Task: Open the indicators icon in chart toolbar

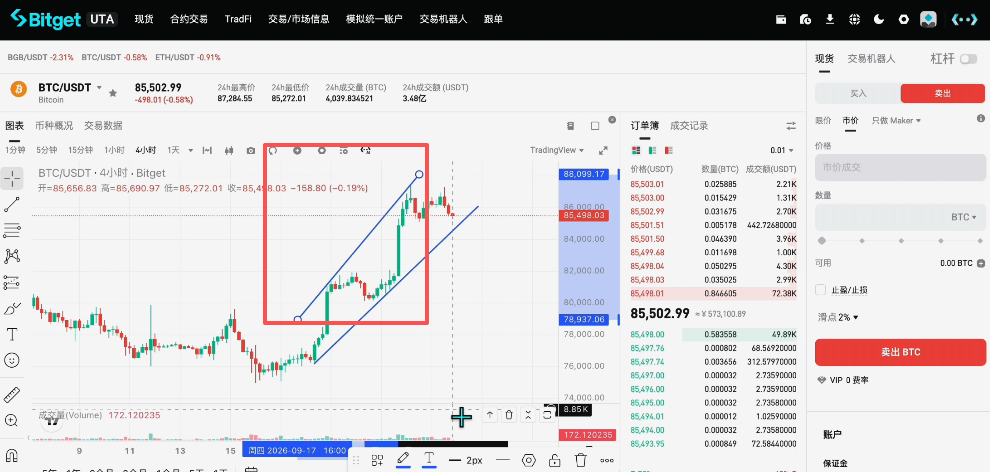Action: 207,150
